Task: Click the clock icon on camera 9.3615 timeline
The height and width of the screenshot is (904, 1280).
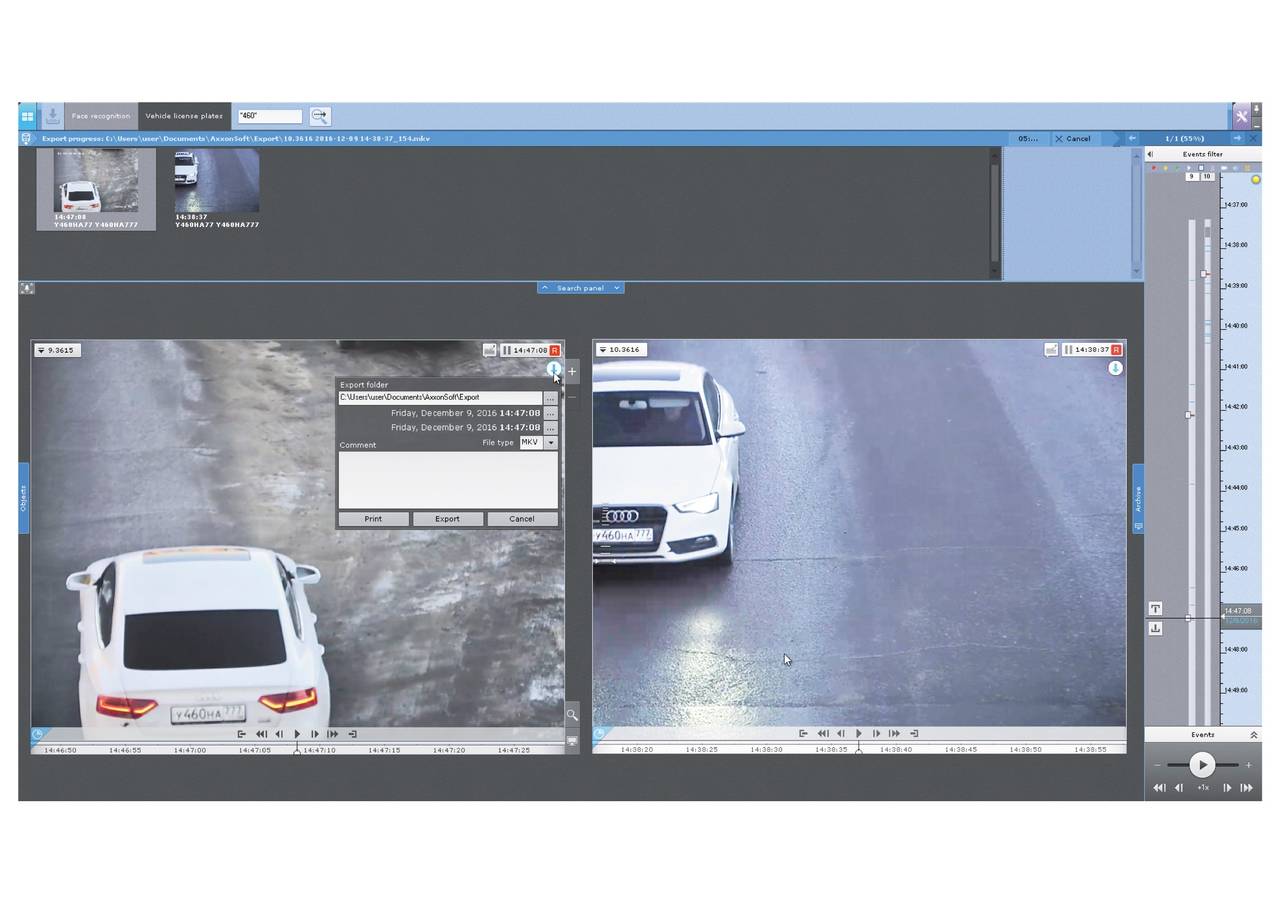Action: click(x=38, y=735)
